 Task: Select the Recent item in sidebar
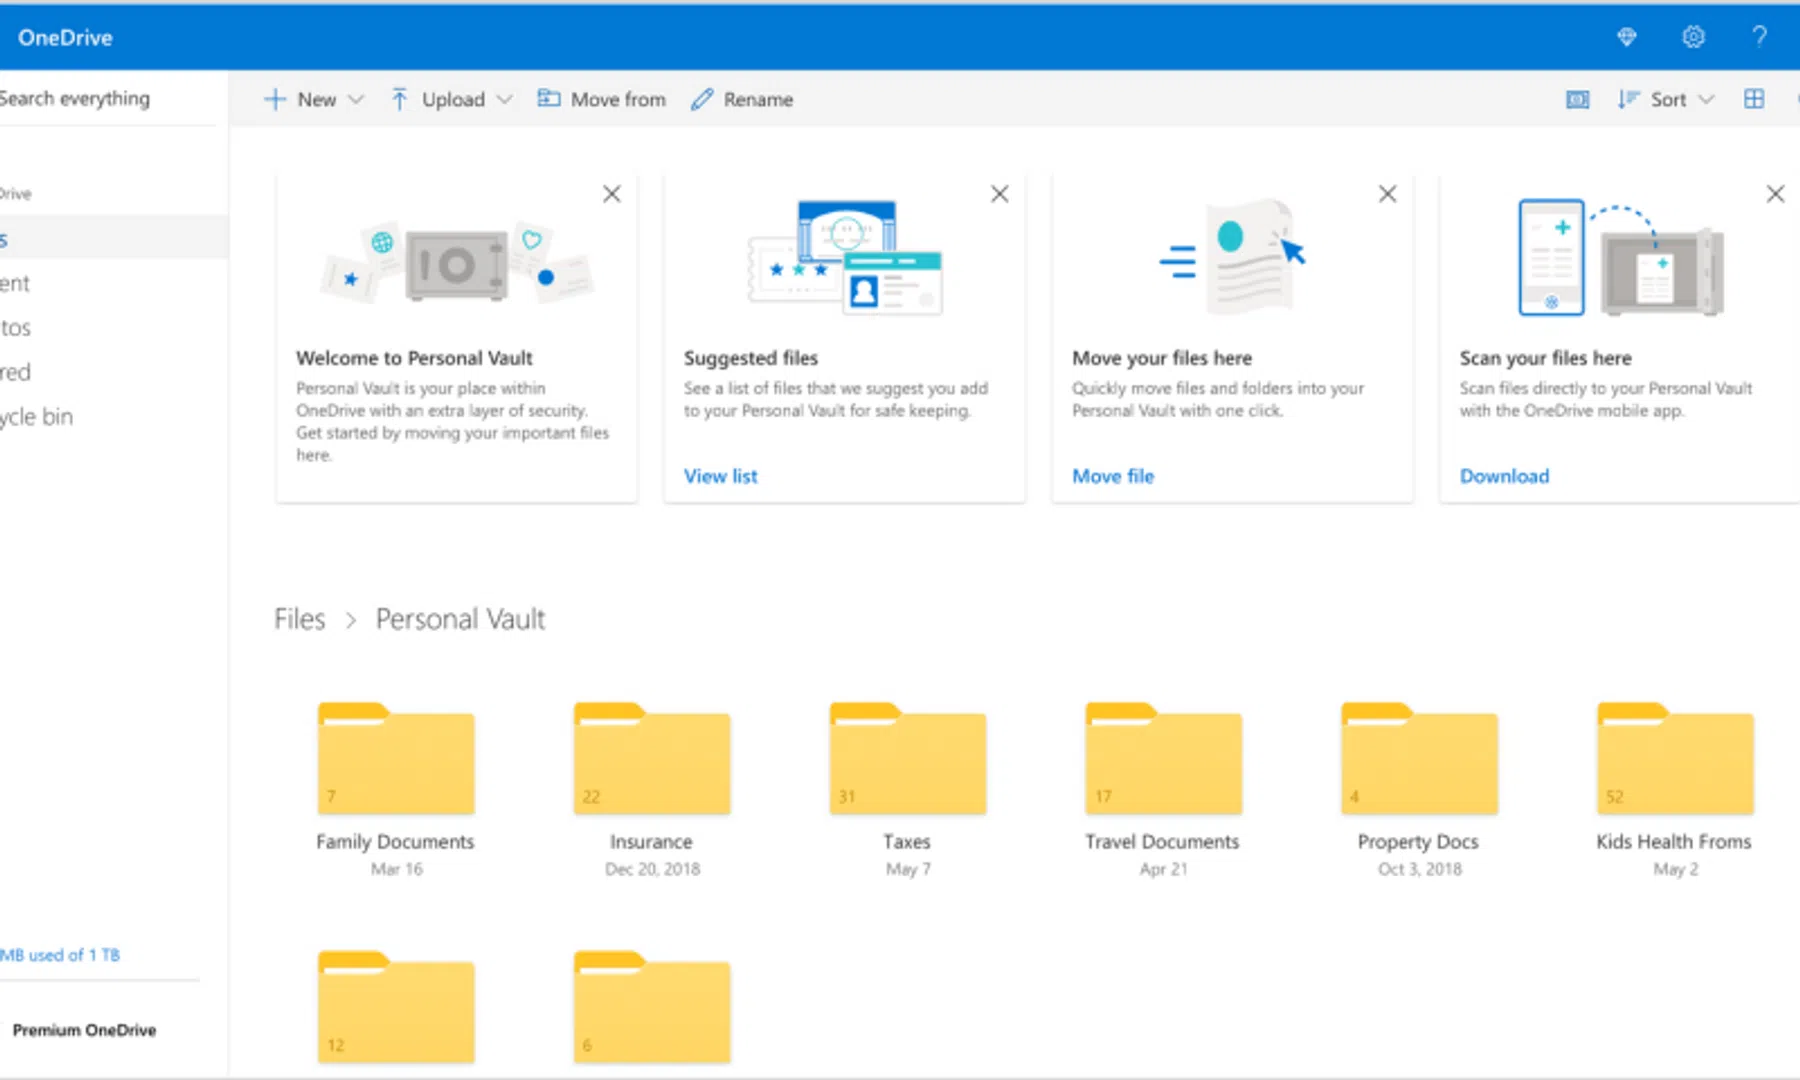pyautogui.click(x=114, y=283)
